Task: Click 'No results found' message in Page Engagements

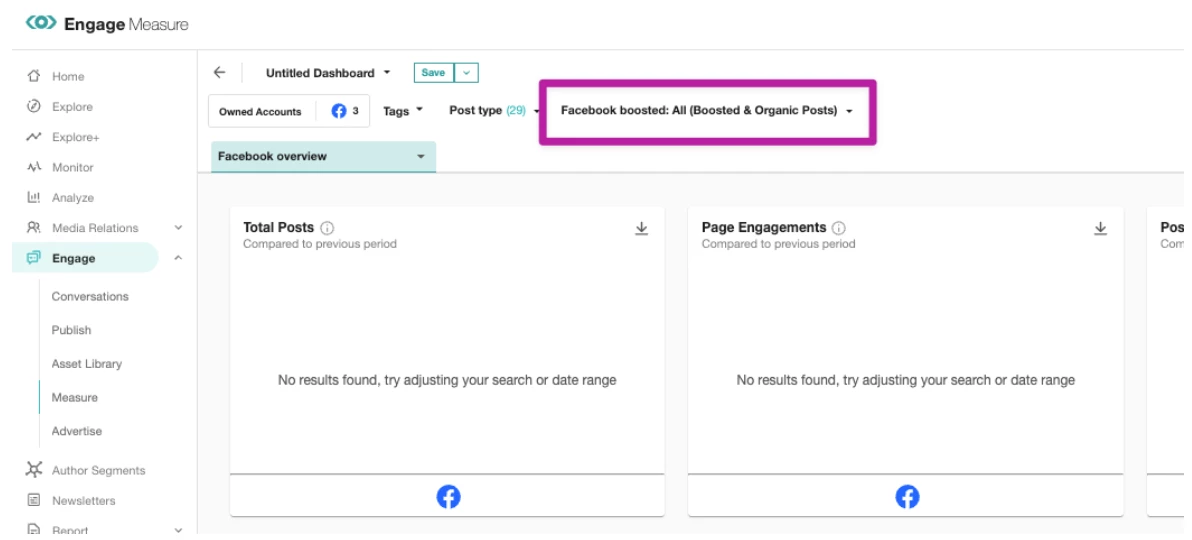Action: tap(905, 380)
